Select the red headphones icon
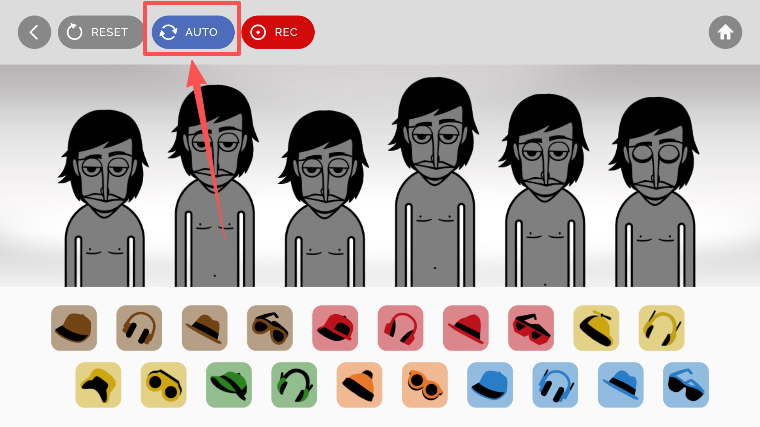This screenshot has width=760, height=427. tap(400, 328)
